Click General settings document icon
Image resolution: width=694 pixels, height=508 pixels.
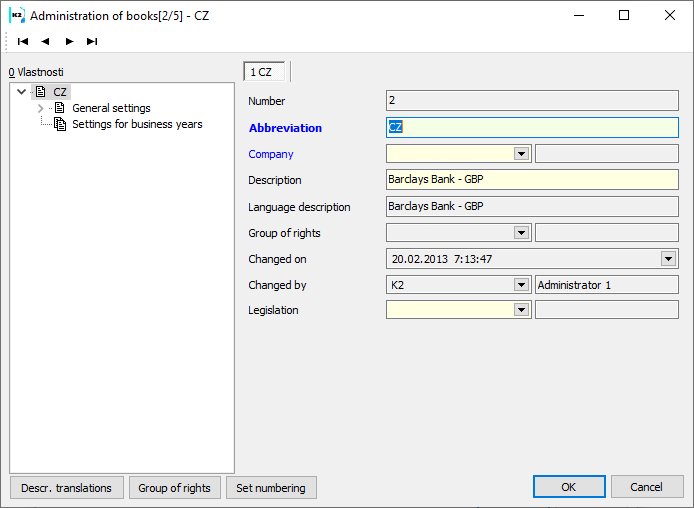60,108
